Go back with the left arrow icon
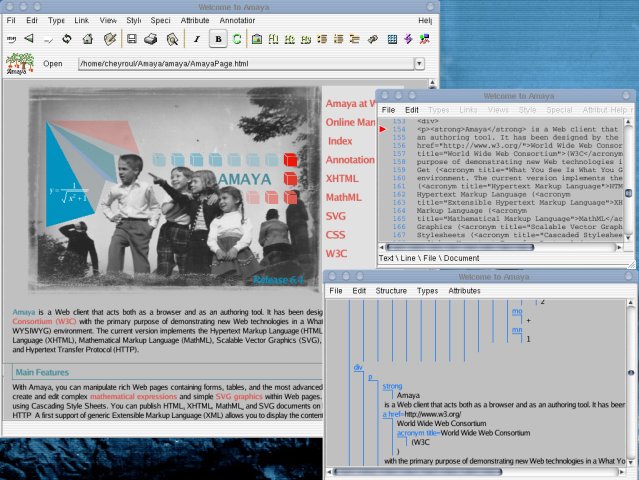Image resolution: width=639 pixels, height=480 pixels. point(29,39)
